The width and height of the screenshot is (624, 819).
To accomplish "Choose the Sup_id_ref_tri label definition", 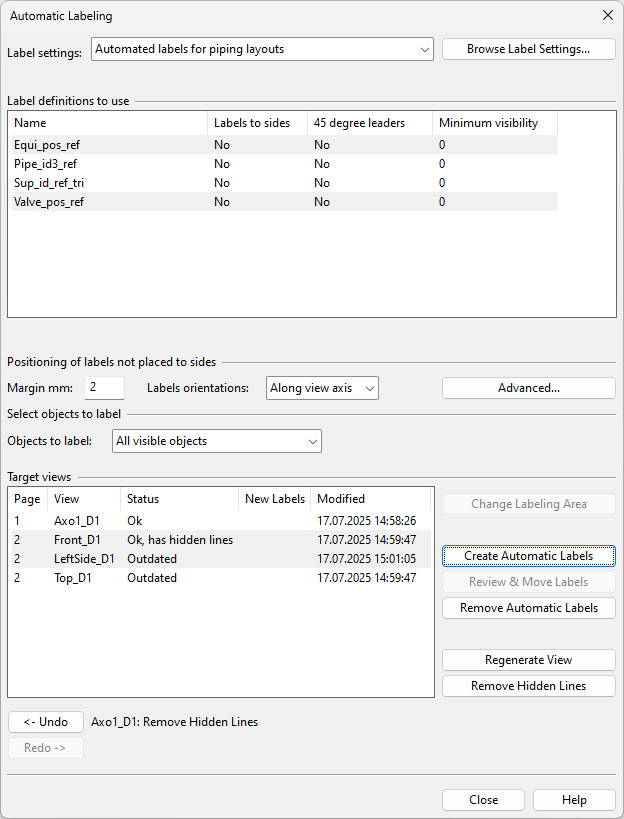I will point(49,183).
